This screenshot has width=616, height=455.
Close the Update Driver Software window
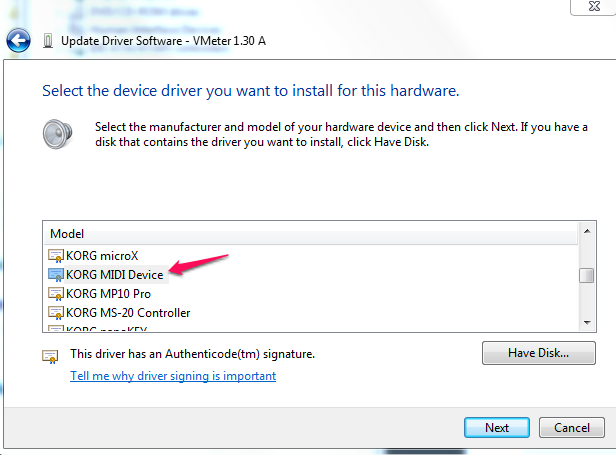point(594,6)
